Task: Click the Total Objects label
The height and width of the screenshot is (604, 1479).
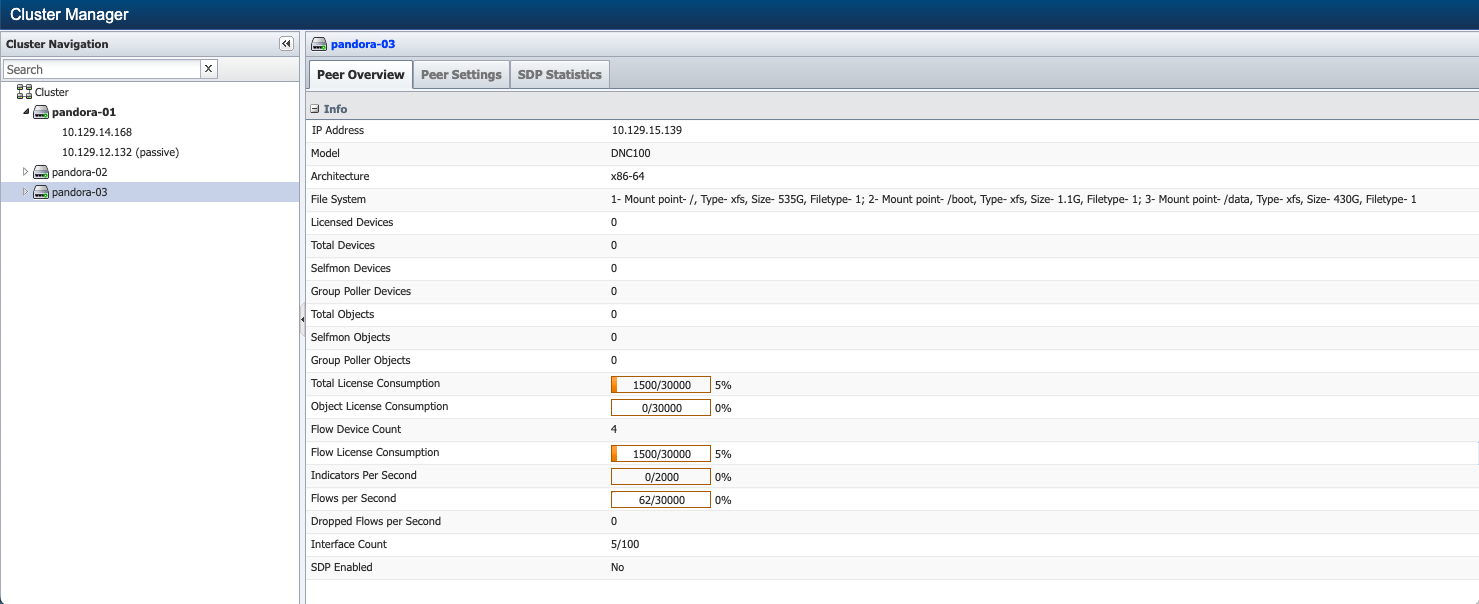Action: (343, 314)
